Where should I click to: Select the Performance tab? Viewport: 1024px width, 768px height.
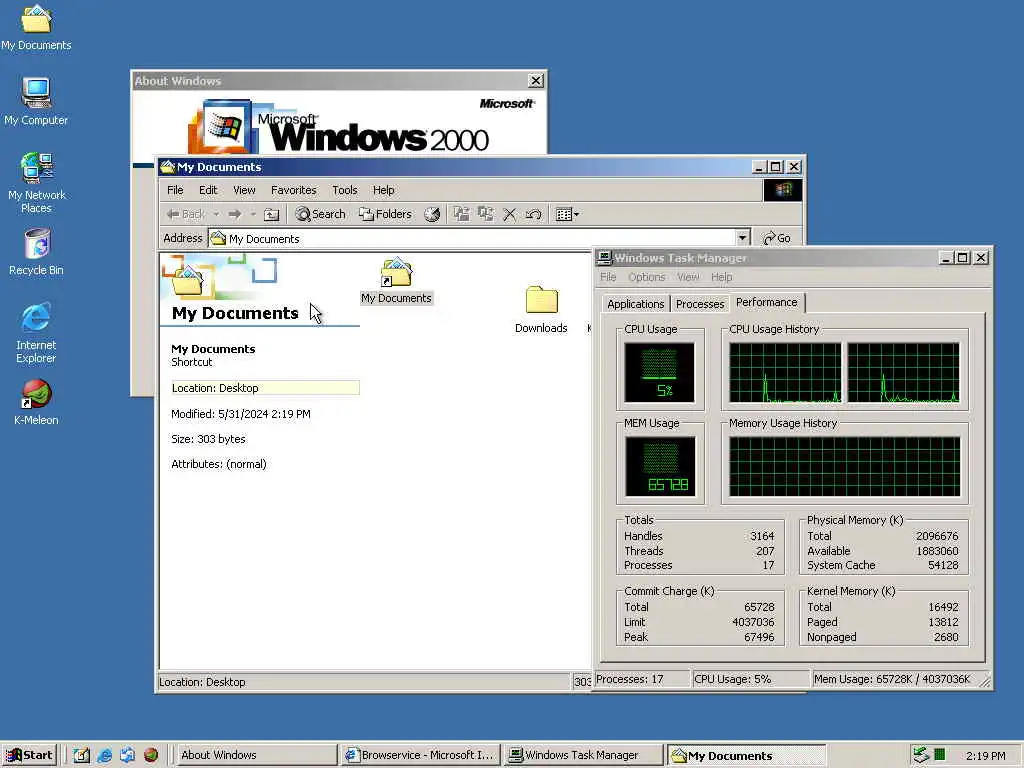point(767,302)
